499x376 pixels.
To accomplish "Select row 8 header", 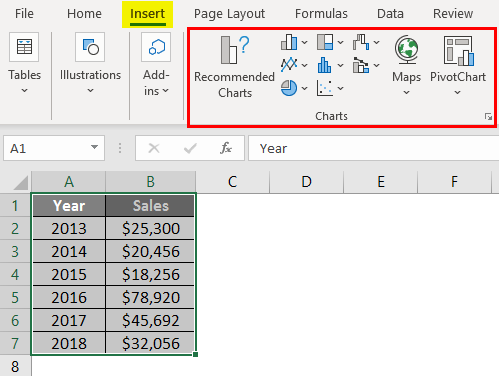I will [x=15, y=366].
